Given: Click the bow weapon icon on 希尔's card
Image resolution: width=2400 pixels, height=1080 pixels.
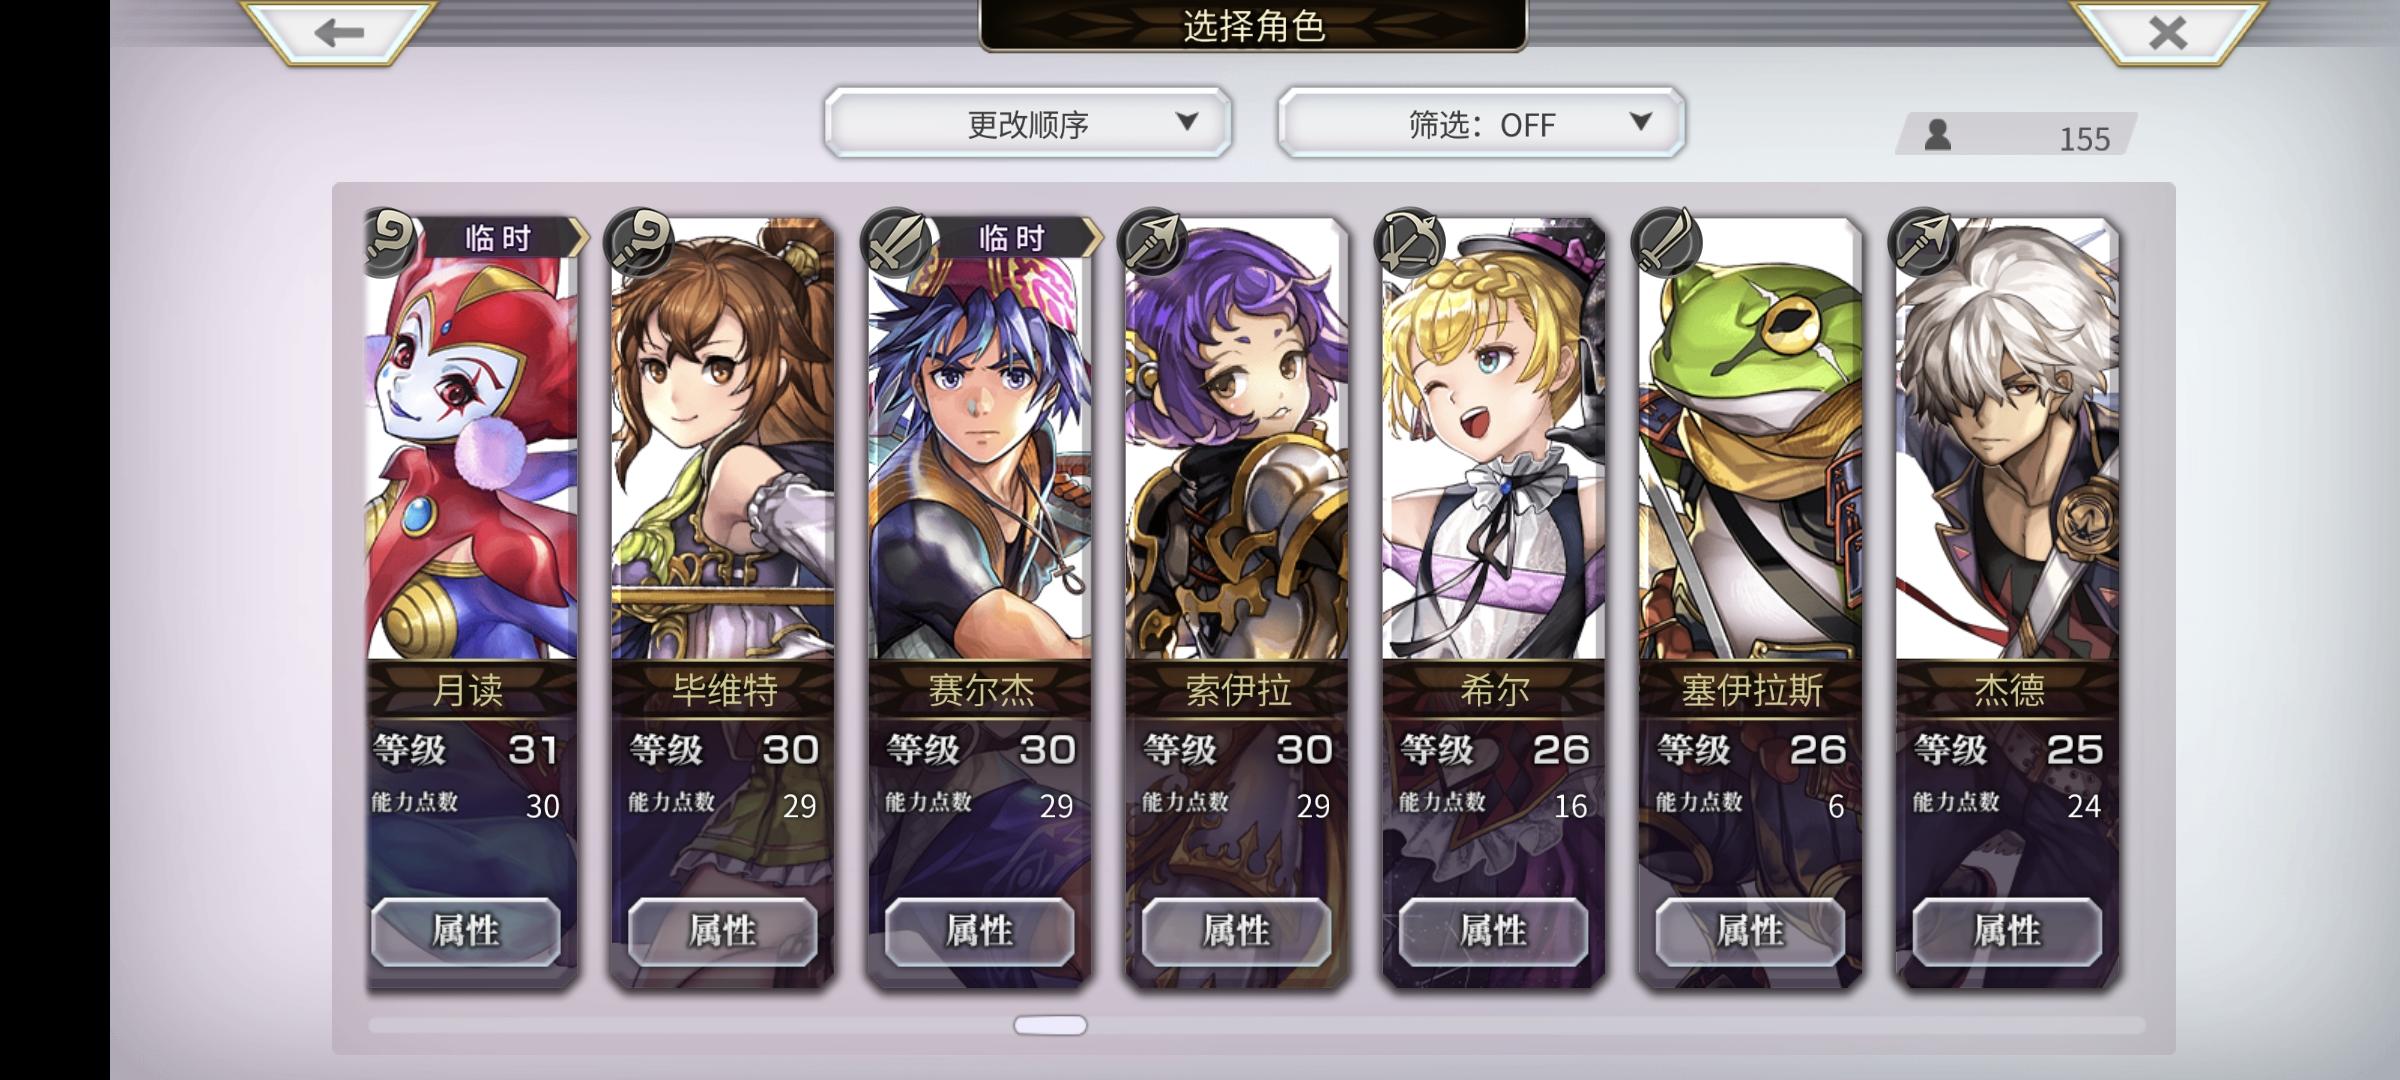Looking at the screenshot, I should 1410,242.
